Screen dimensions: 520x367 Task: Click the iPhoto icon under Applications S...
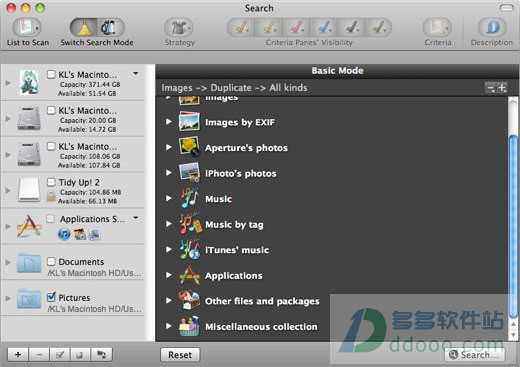coord(80,234)
